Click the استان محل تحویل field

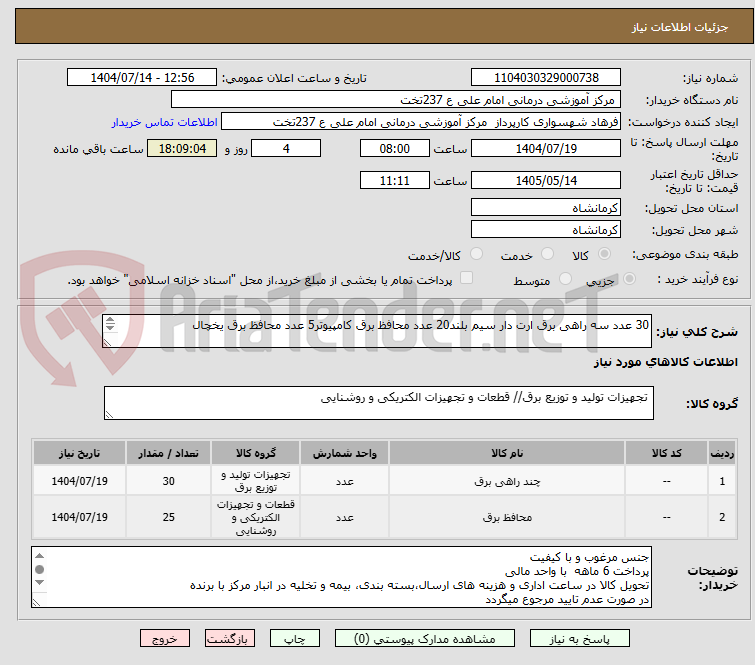[x=546, y=208]
